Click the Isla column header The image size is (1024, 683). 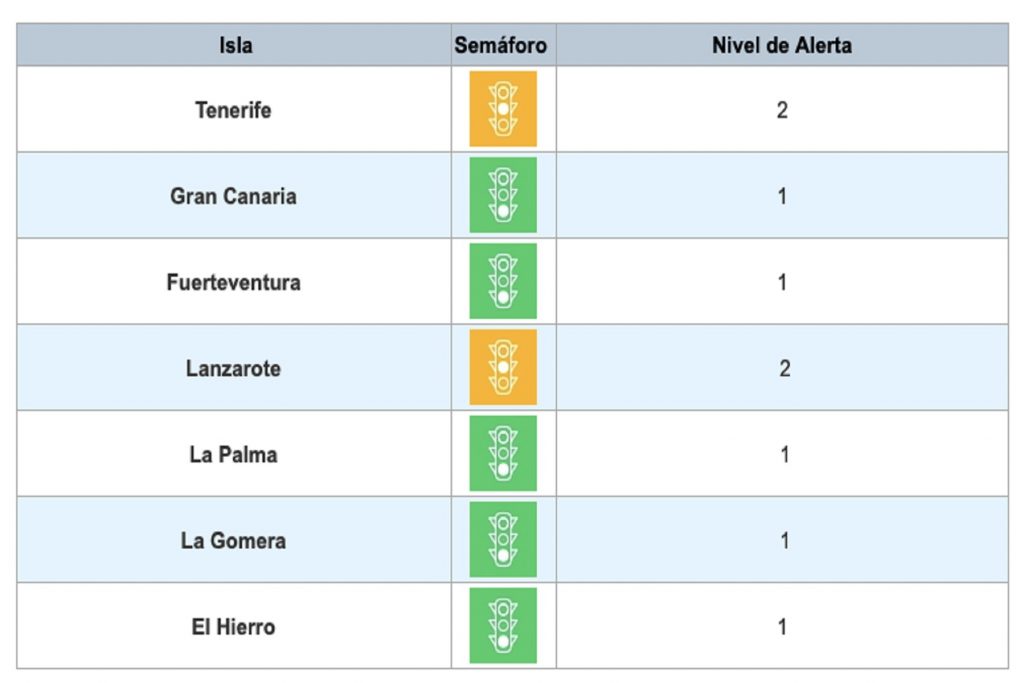[236, 45]
